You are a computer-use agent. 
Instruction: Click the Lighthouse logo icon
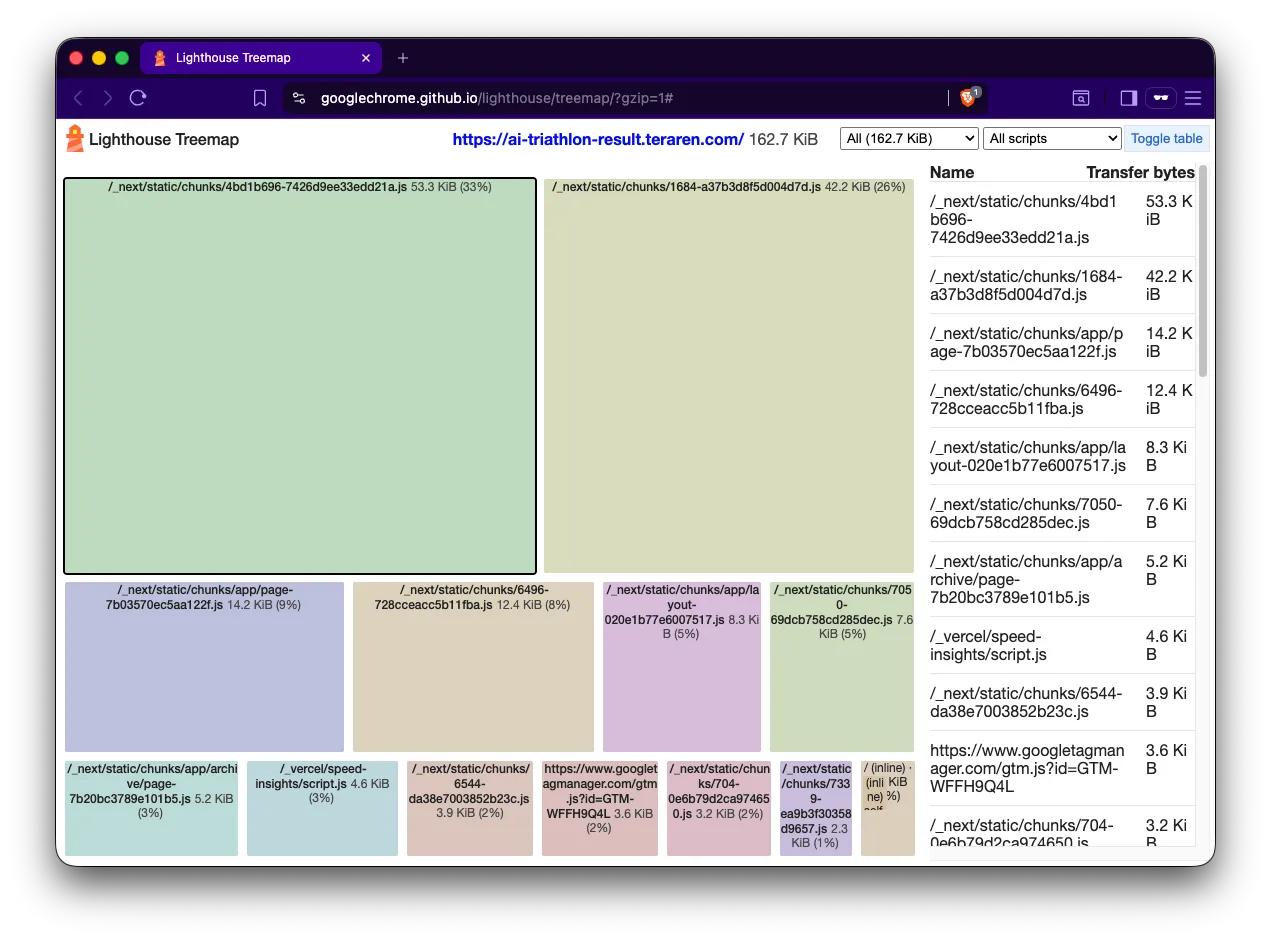[75, 139]
